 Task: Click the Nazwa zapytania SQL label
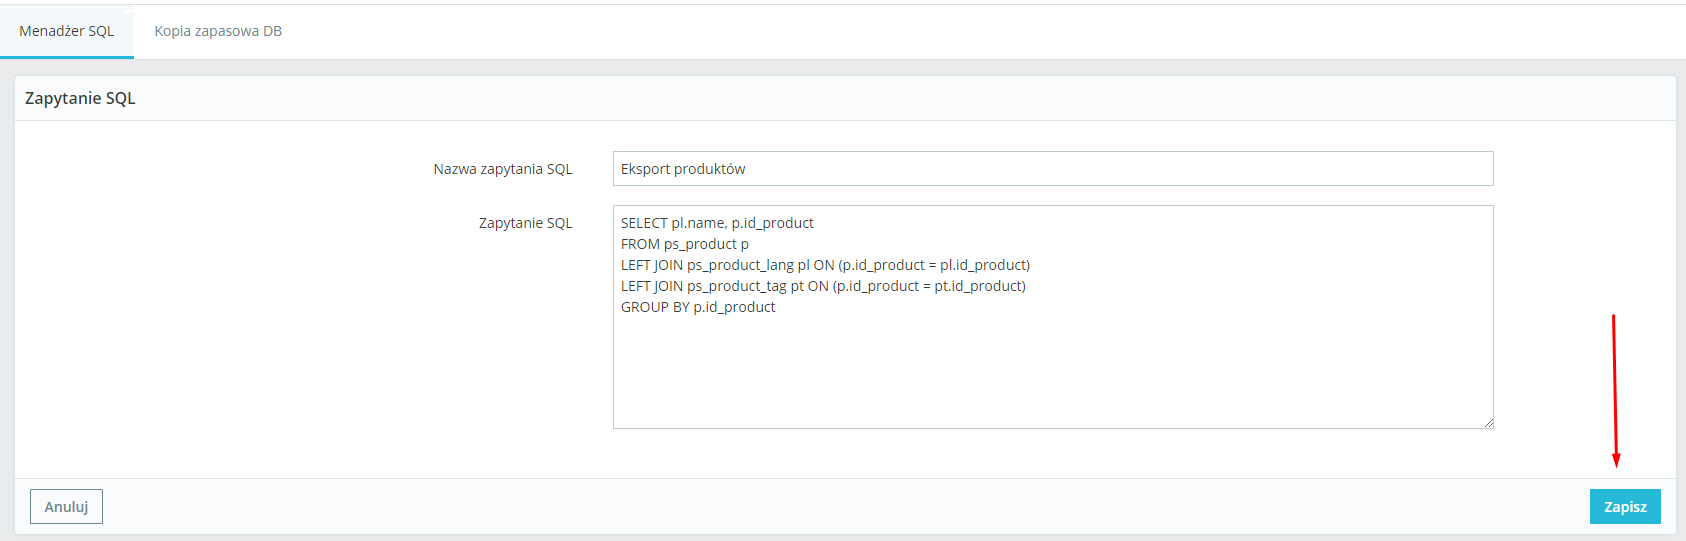502,169
